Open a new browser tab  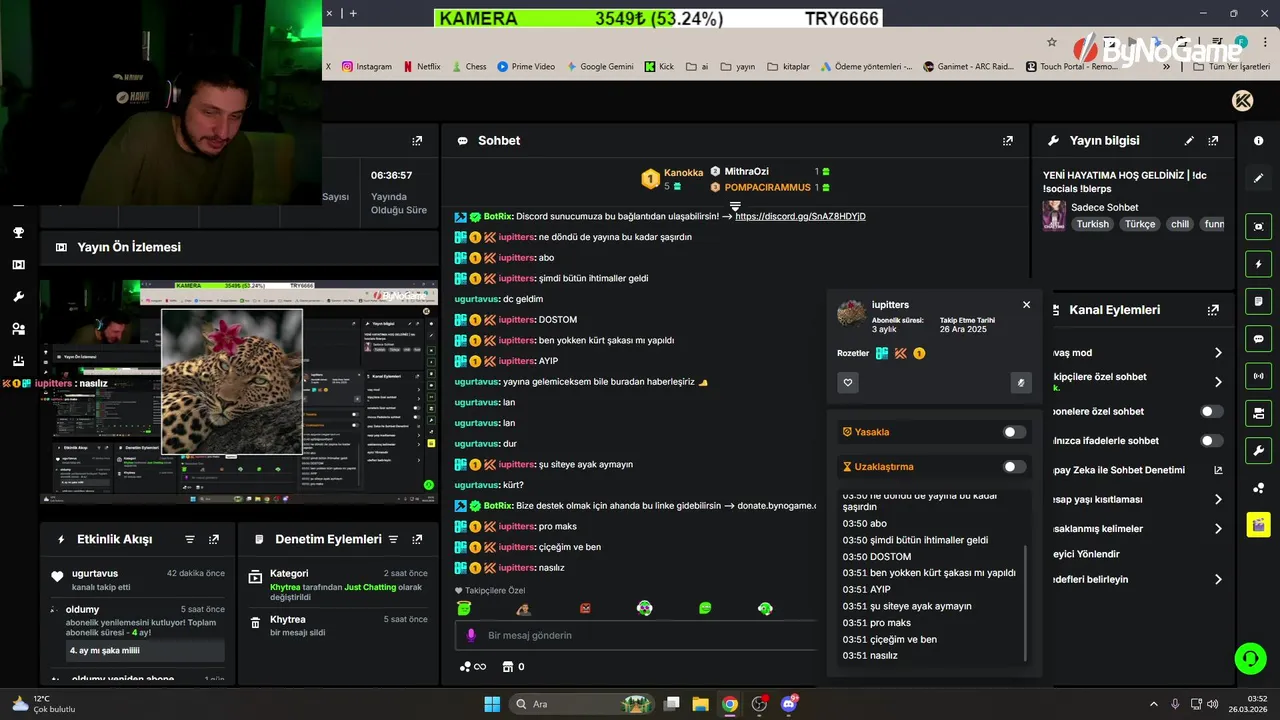353,13
